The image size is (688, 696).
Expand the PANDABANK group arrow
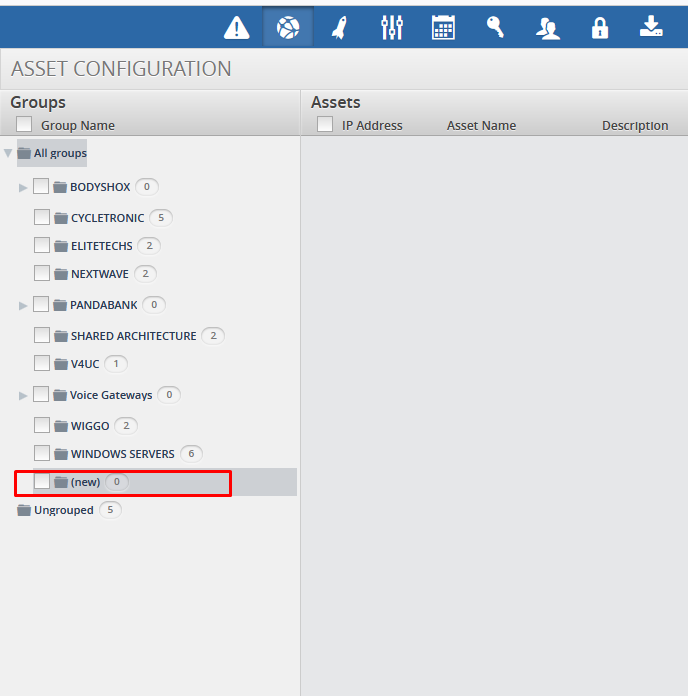coord(23,305)
